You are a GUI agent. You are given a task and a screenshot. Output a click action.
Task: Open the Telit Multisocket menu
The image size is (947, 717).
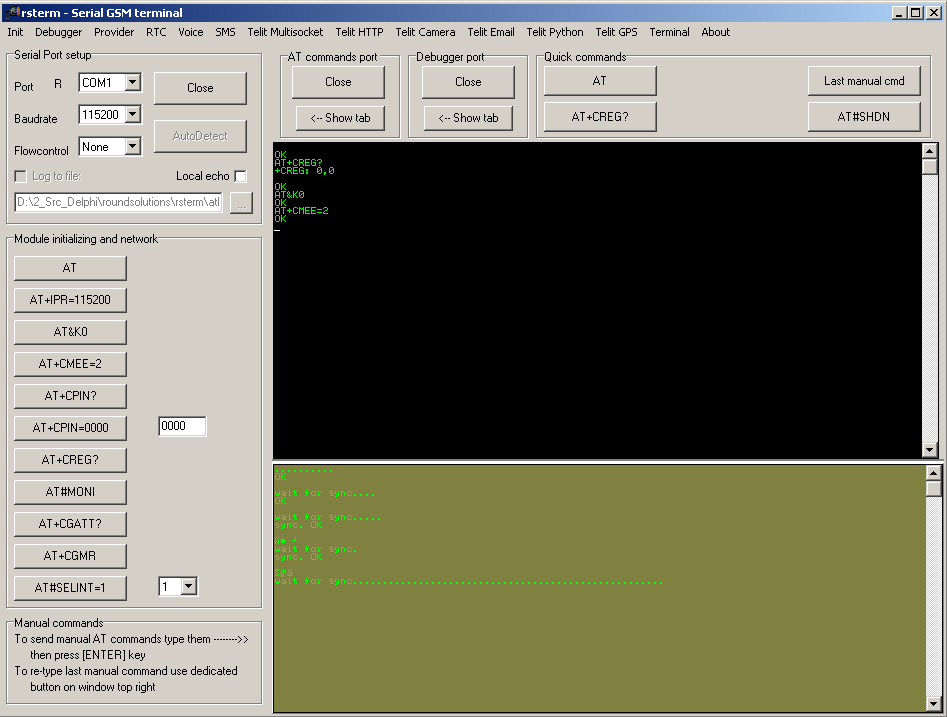285,32
